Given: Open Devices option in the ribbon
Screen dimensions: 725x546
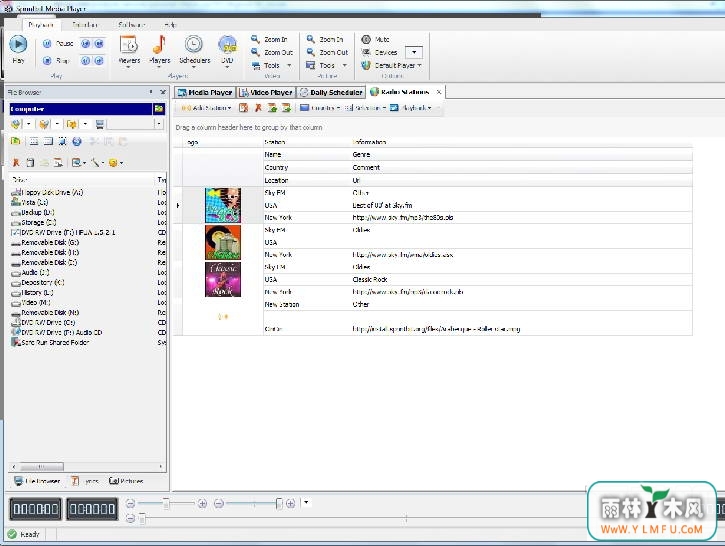Looking at the screenshot, I should coord(380,52).
